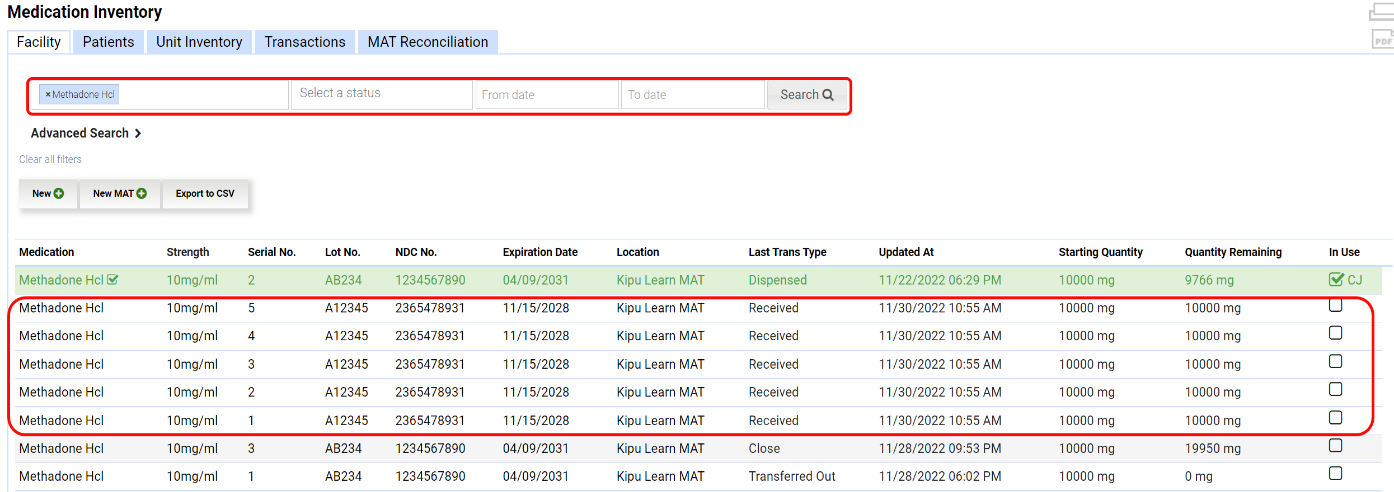Export inventory list to CSV
This screenshot has height=492, width=1394.
(205, 193)
